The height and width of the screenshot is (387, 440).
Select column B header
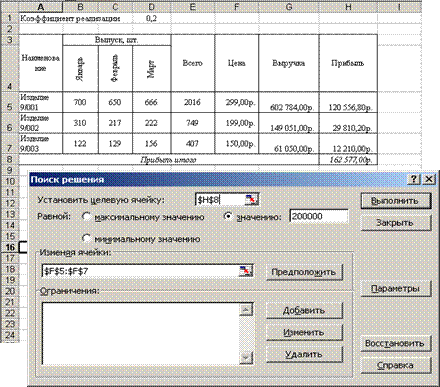click(x=80, y=7)
